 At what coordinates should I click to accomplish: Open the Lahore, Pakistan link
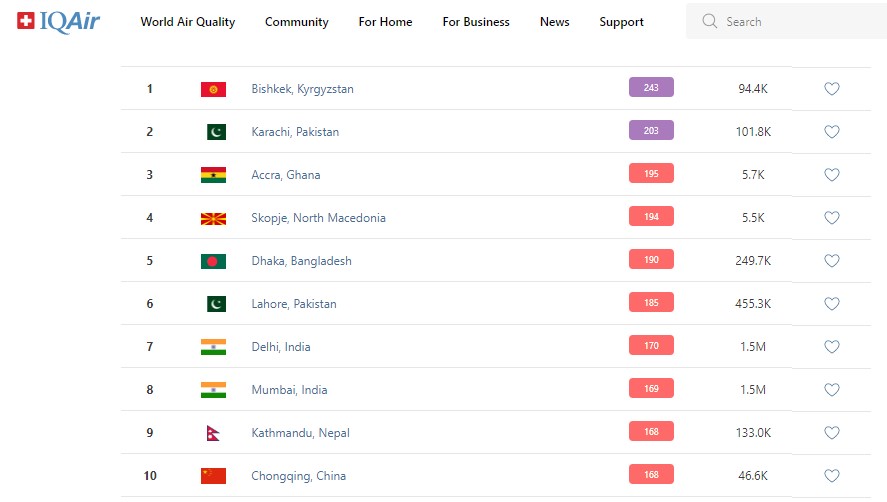point(294,304)
